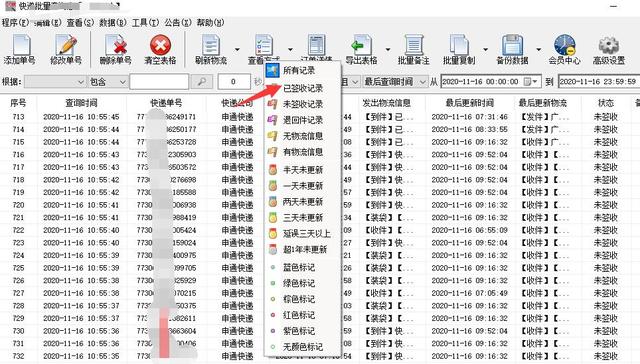Select 三天未更新 menu entry
The width and height of the screenshot is (640, 364).
[x=302, y=218]
